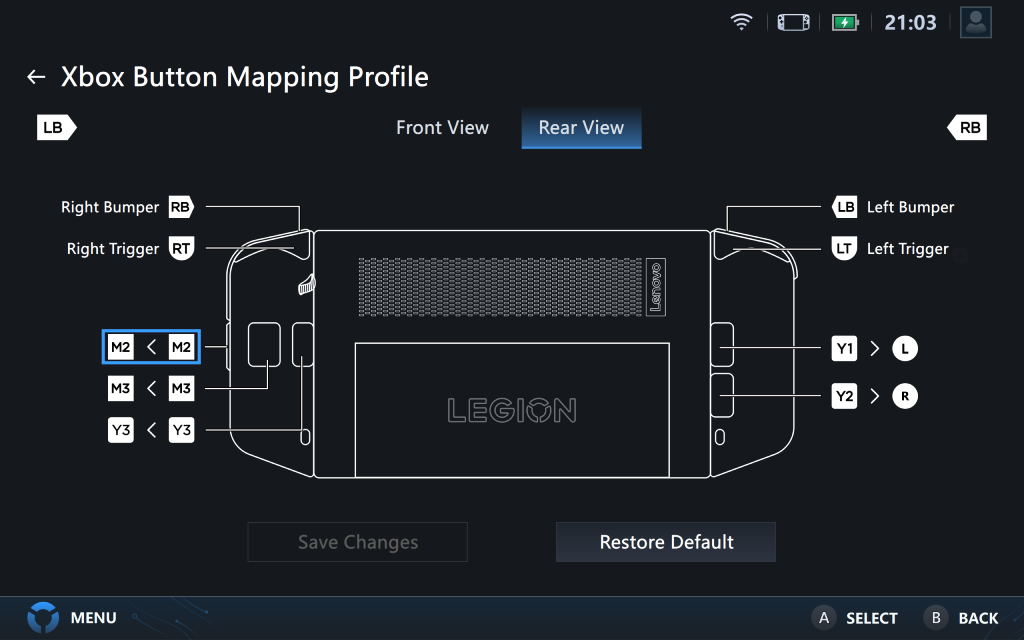Click the Legion MENU logo icon
The height and width of the screenshot is (640, 1024).
[43, 618]
